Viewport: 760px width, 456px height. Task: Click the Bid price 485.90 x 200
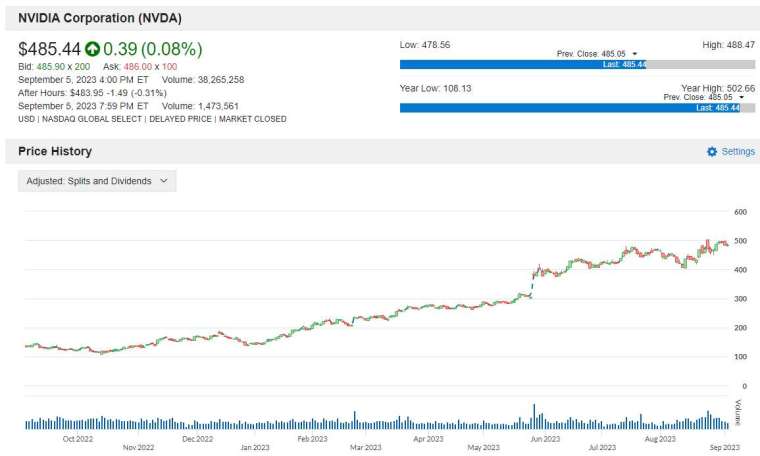point(54,66)
